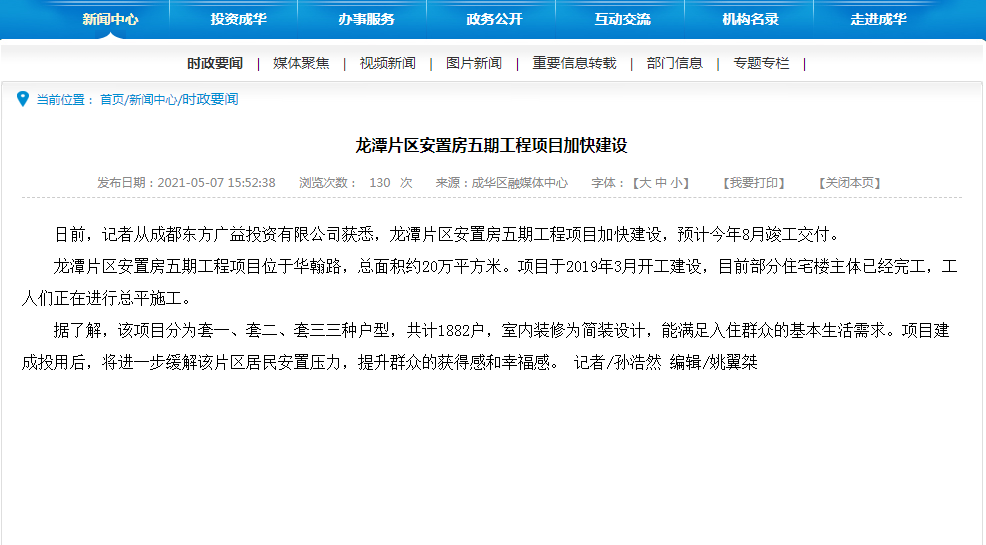
Task: Select the 媒体聚焦 submenu tab
Action: (x=301, y=63)
